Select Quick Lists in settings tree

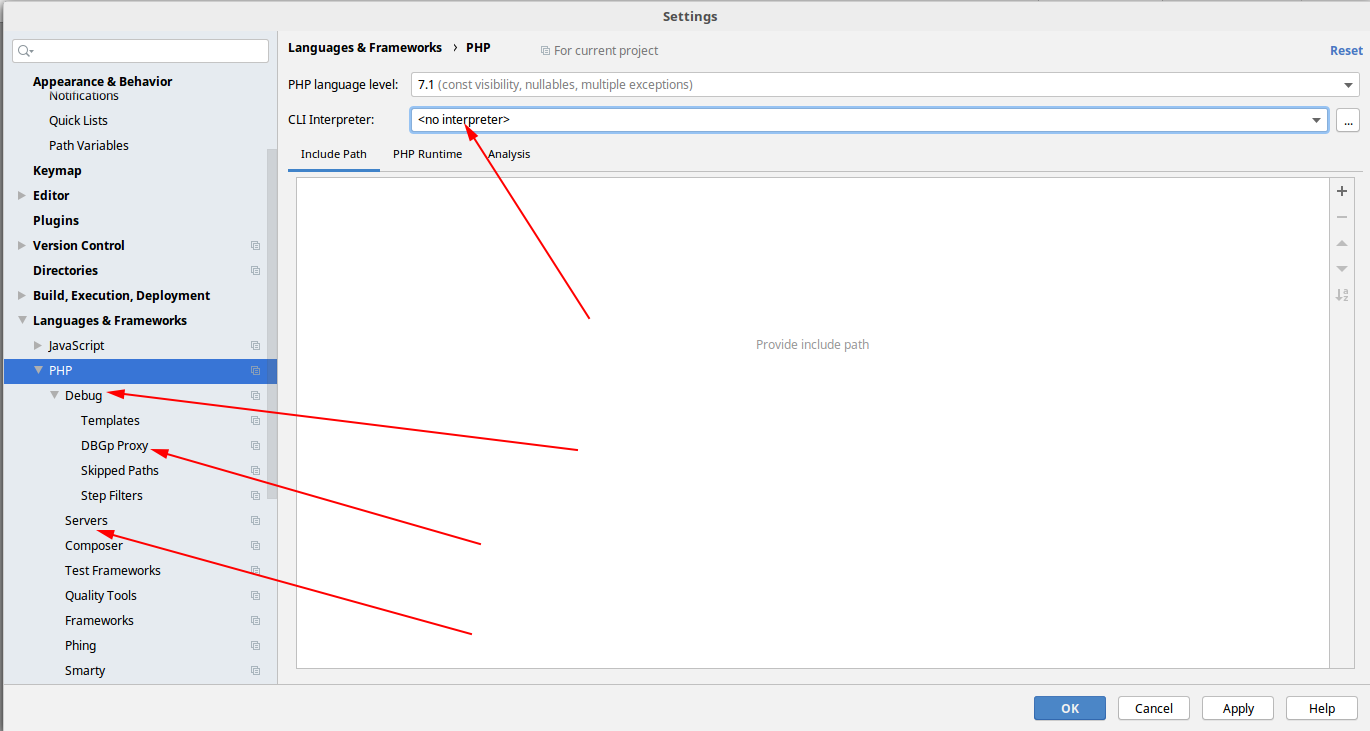[78, 121]
